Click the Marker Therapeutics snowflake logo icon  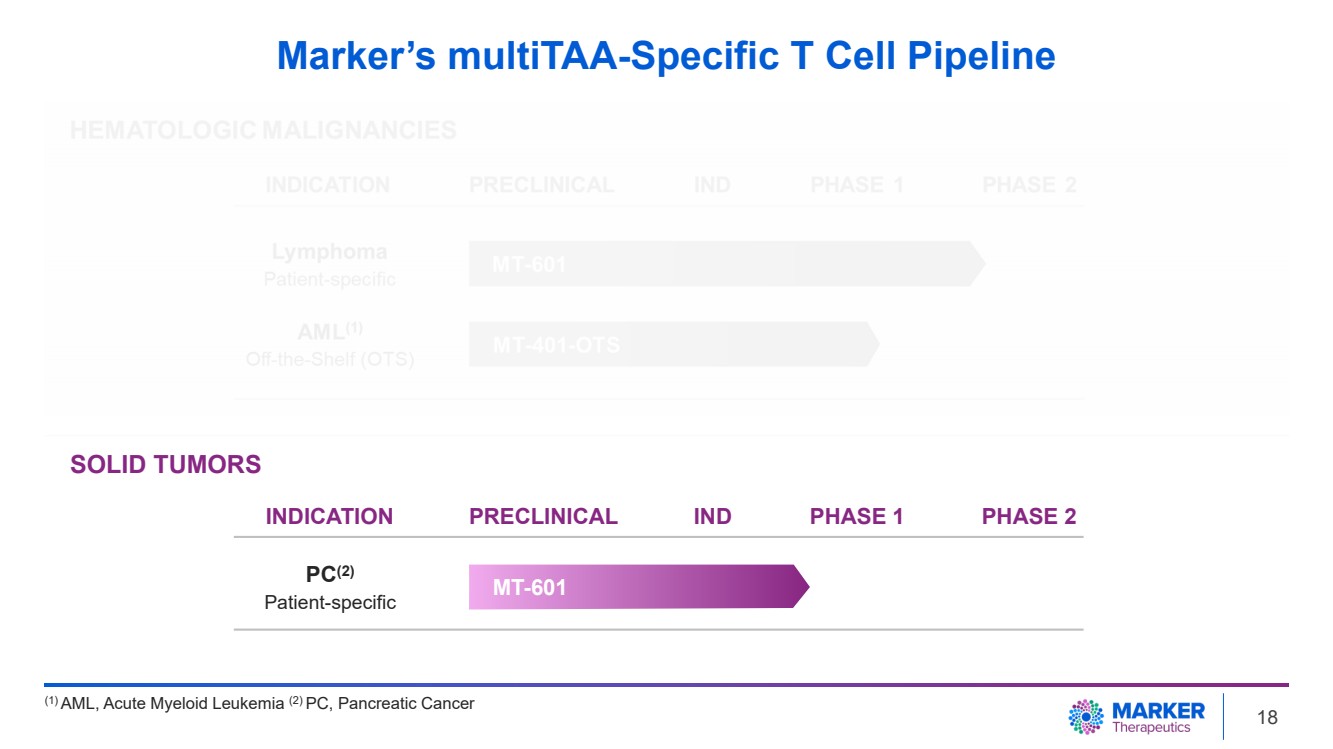pos(1086,716)
